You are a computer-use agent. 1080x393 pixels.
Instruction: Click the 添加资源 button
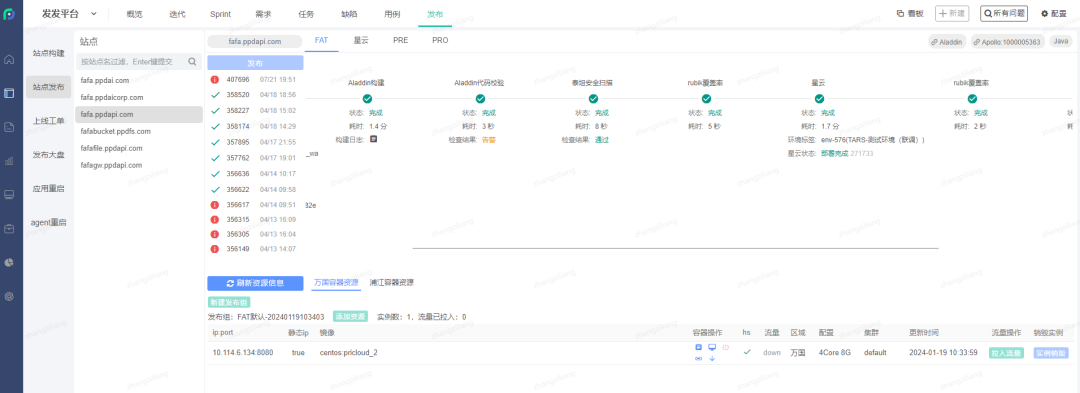[350, 317]
